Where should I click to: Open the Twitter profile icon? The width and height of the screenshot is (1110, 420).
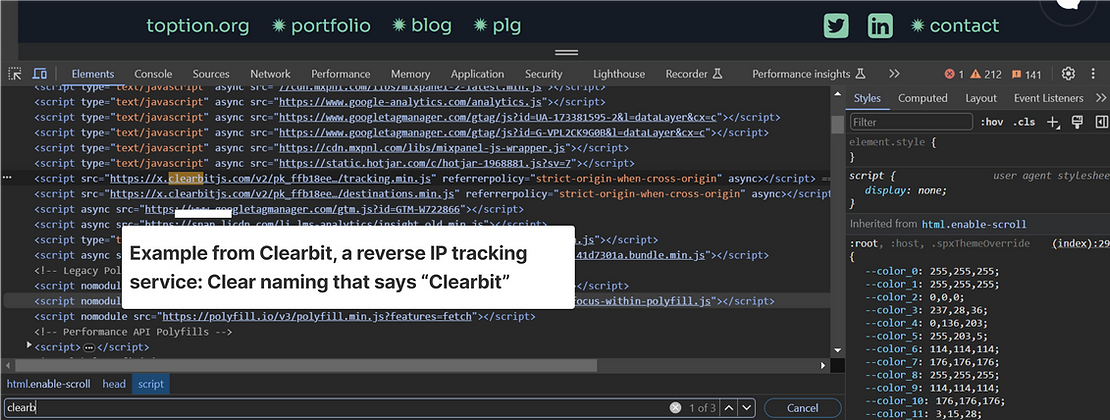point(836,26)
